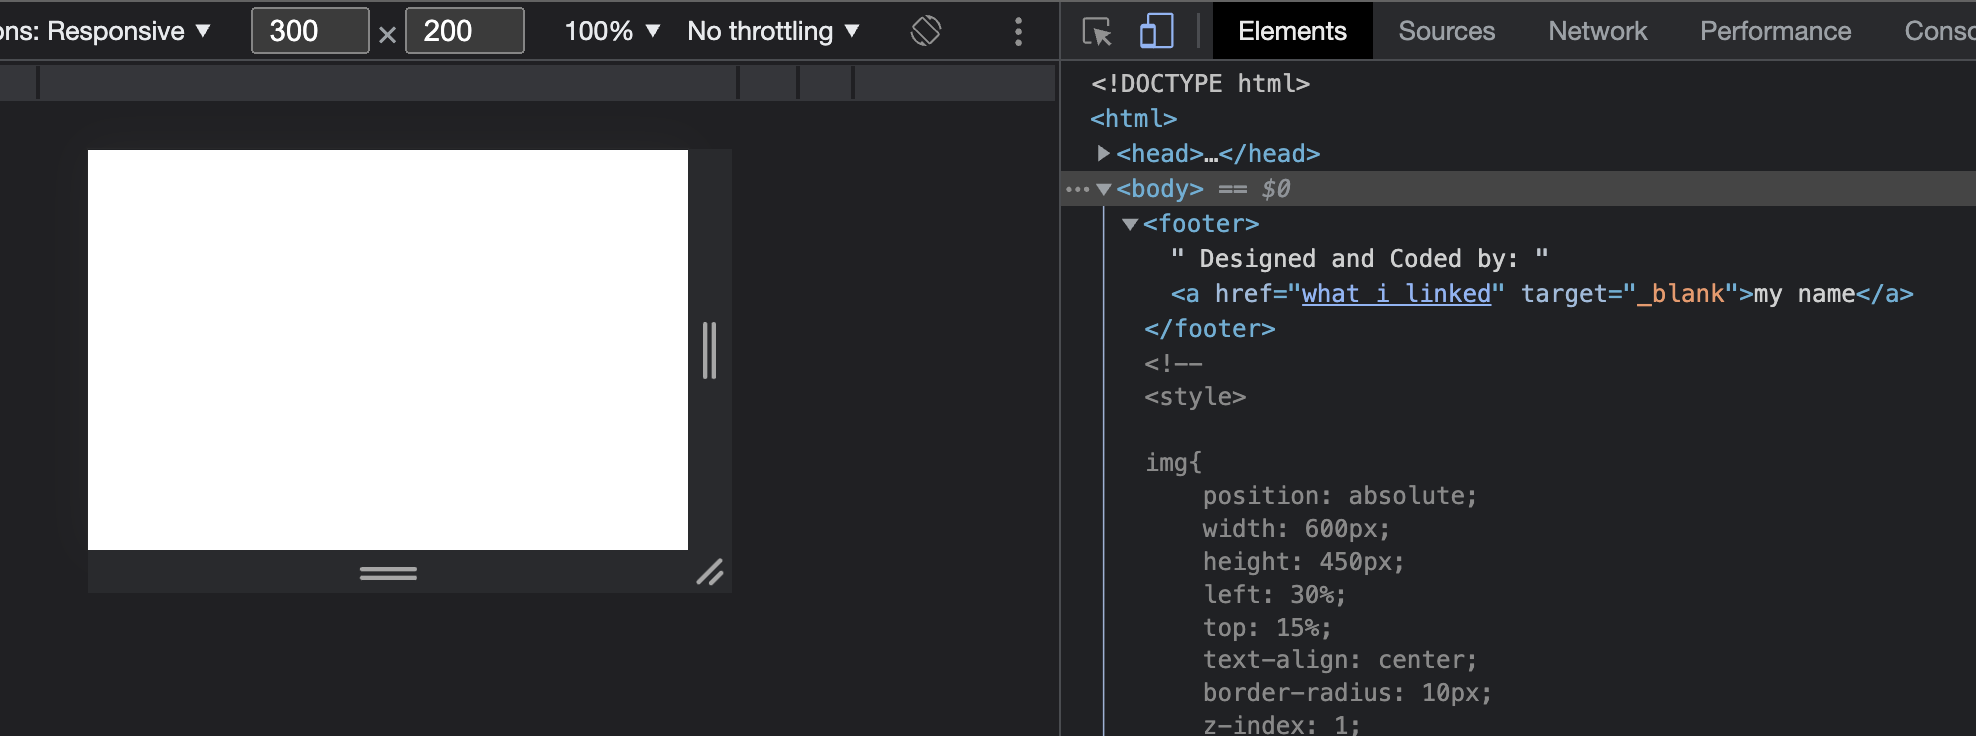
Task: Open the 100% zoom dropdown
Action: (612, 31)
